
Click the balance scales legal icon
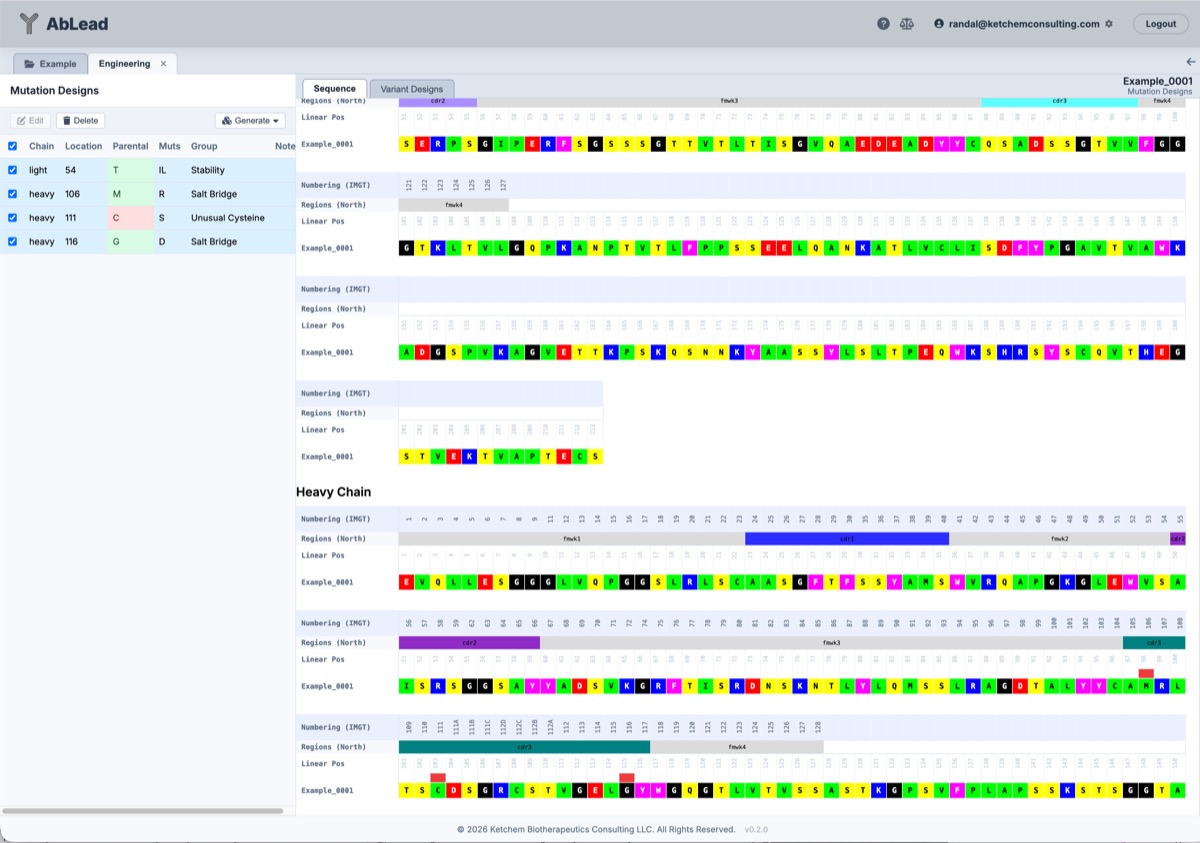907,24
